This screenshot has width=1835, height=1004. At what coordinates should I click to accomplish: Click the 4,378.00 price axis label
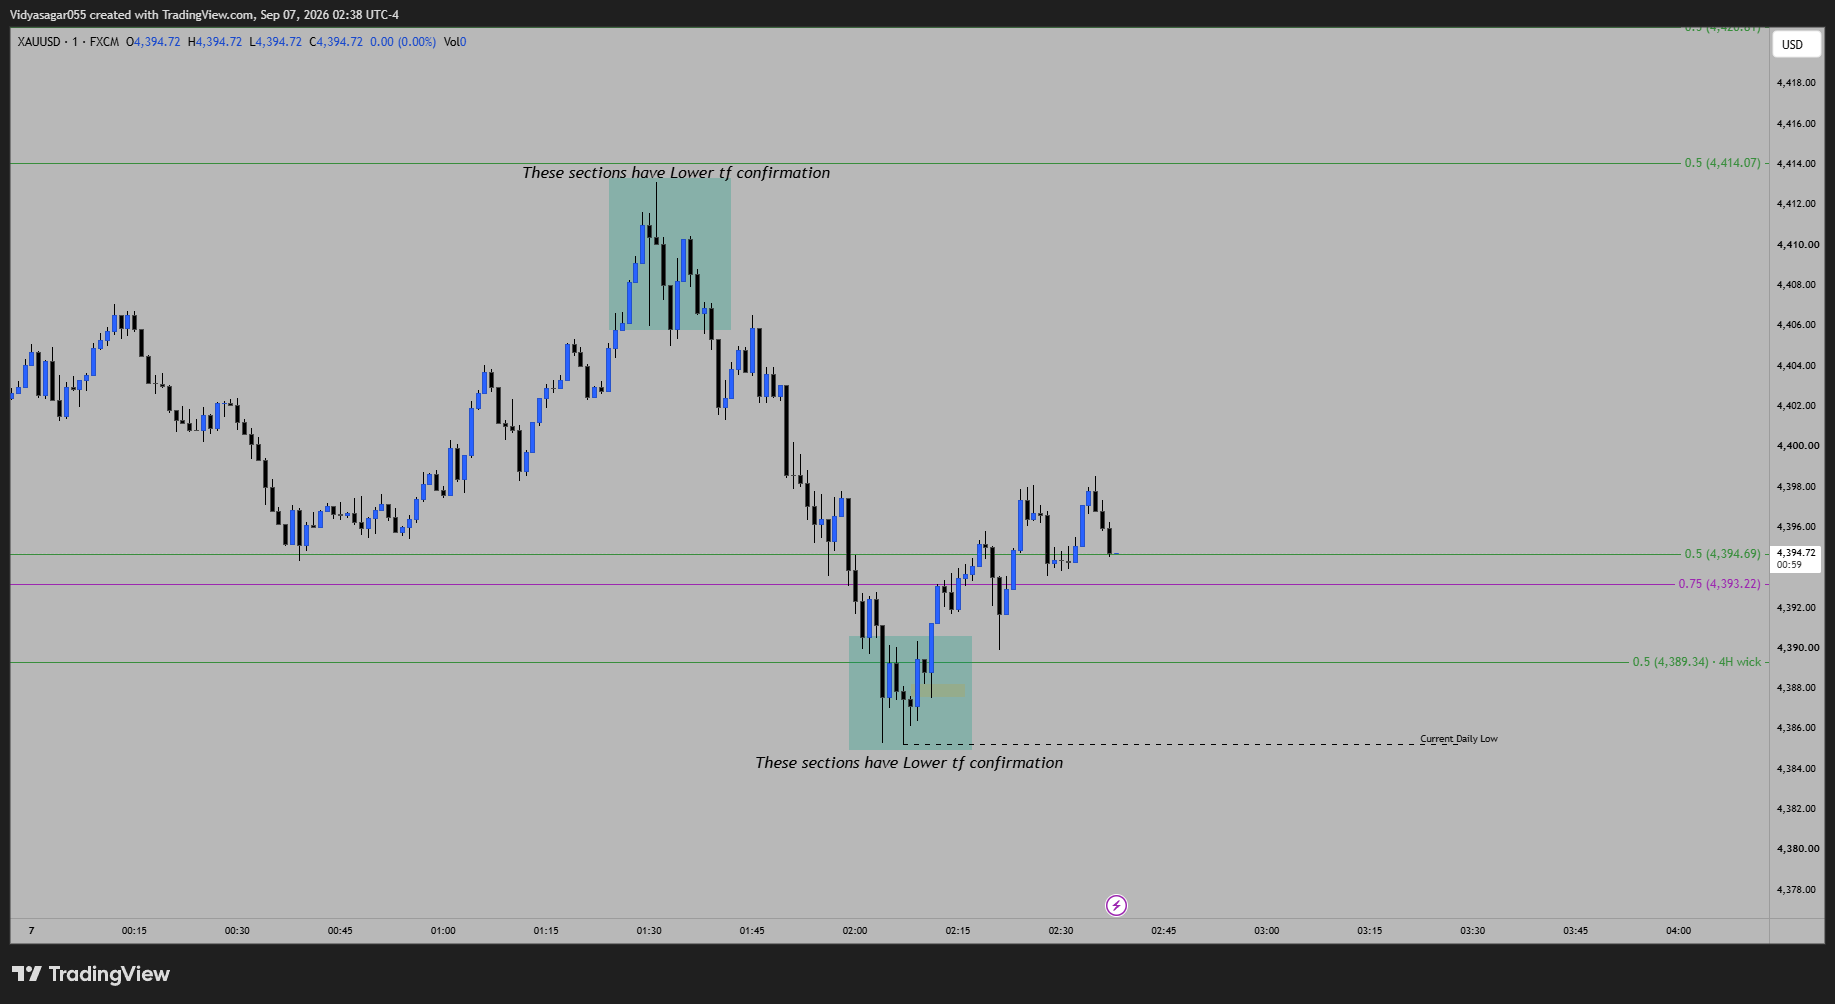click(1796, 890)
